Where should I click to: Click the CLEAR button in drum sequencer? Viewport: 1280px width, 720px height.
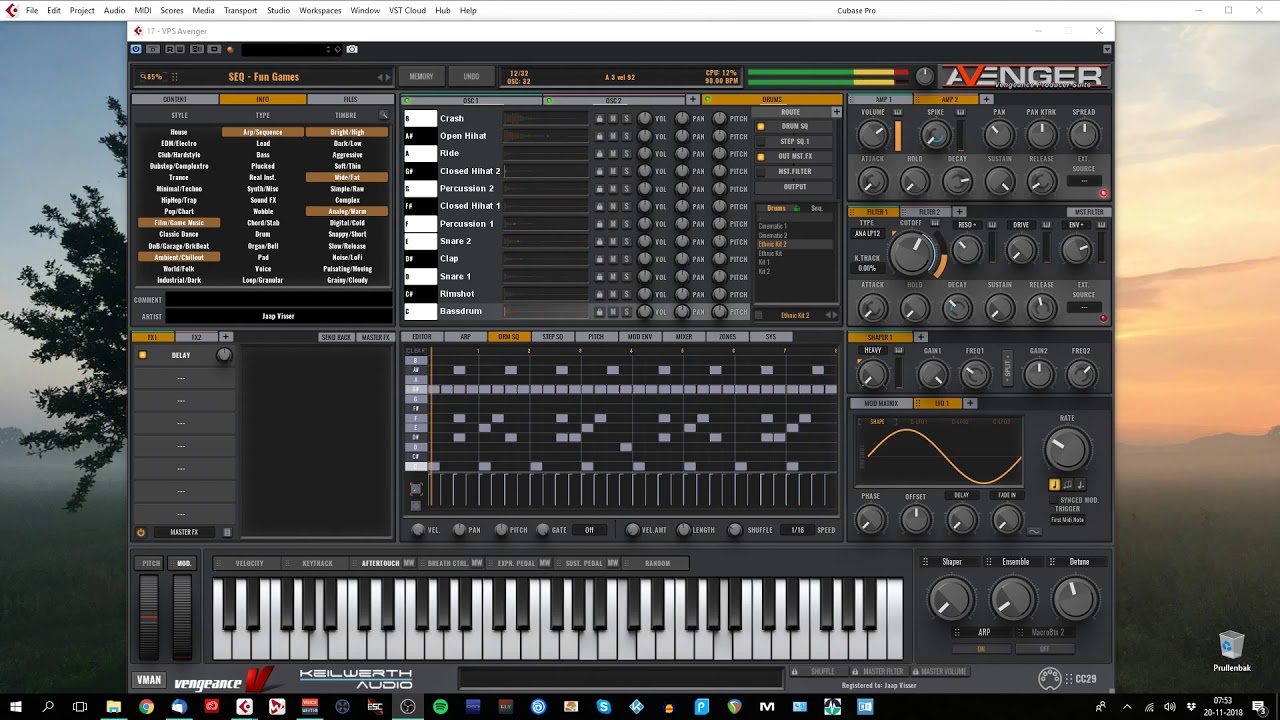point(416,350)
